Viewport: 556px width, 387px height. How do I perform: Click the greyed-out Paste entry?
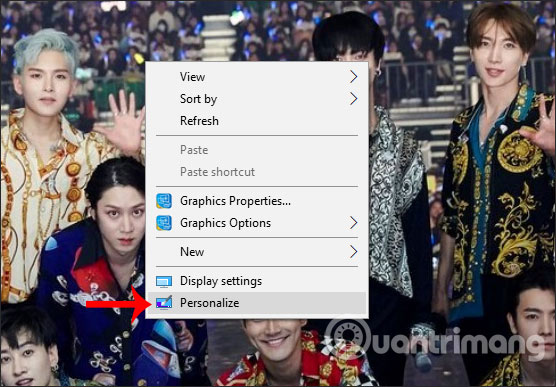pos(257,150)
